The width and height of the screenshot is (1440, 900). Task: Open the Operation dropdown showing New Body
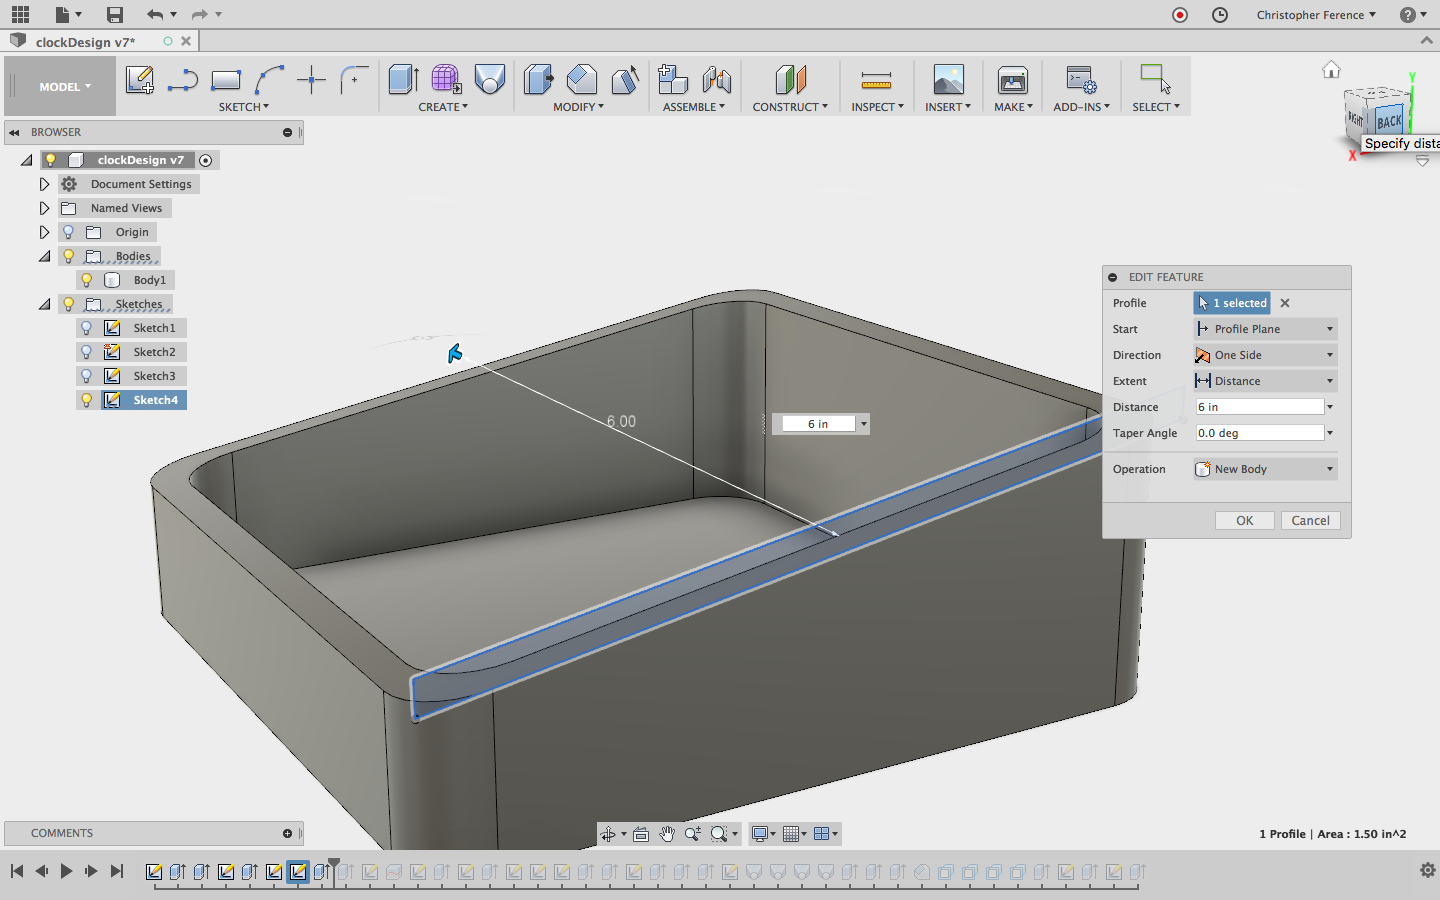point(1265,469)
